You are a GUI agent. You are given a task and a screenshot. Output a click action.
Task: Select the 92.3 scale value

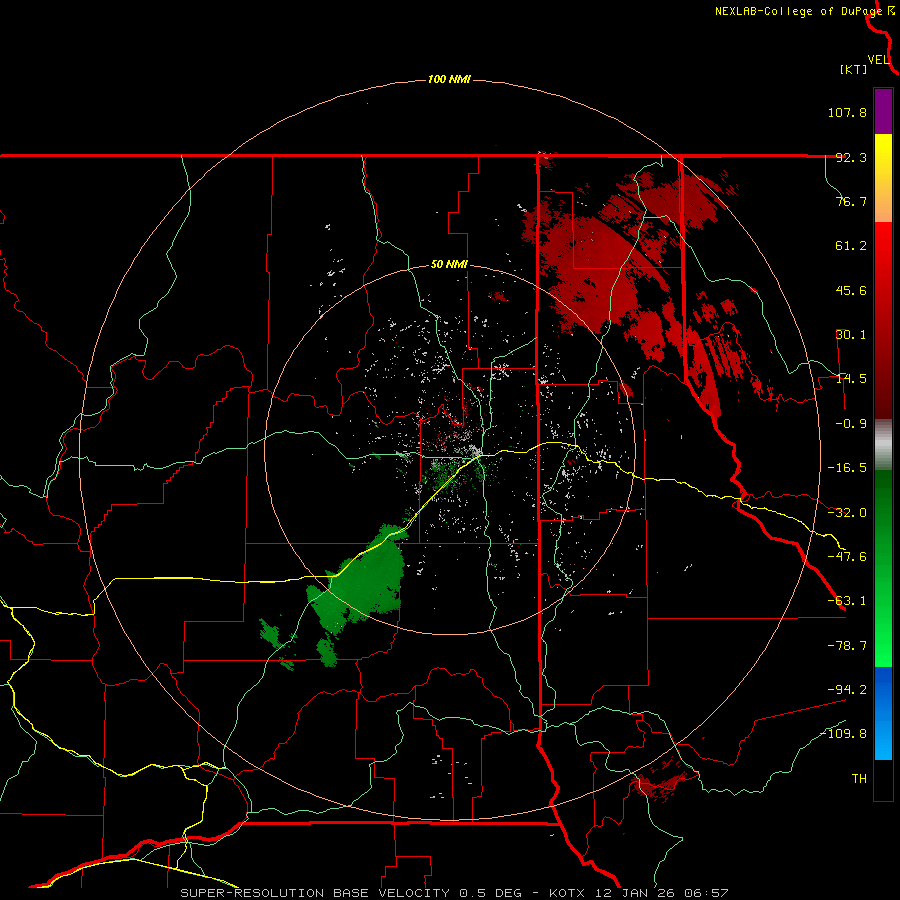[851, 157]
